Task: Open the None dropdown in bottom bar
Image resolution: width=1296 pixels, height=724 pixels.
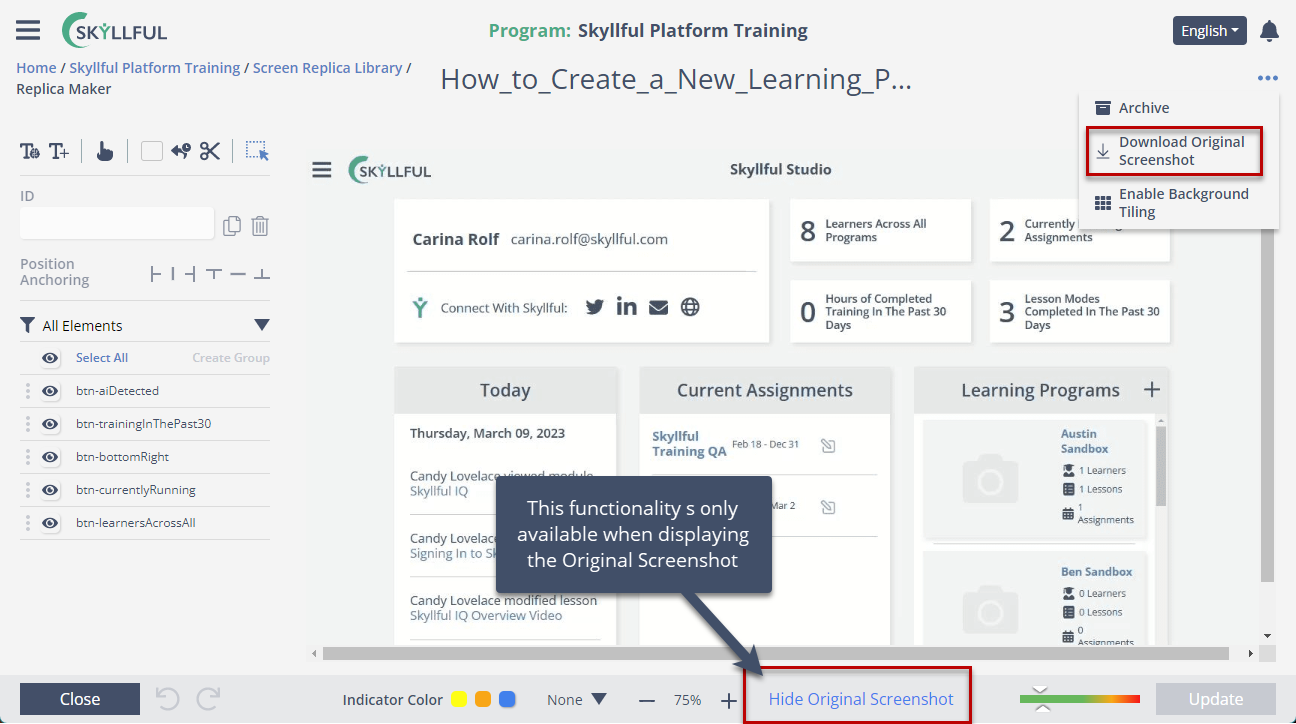Action: tap(577, 700)
